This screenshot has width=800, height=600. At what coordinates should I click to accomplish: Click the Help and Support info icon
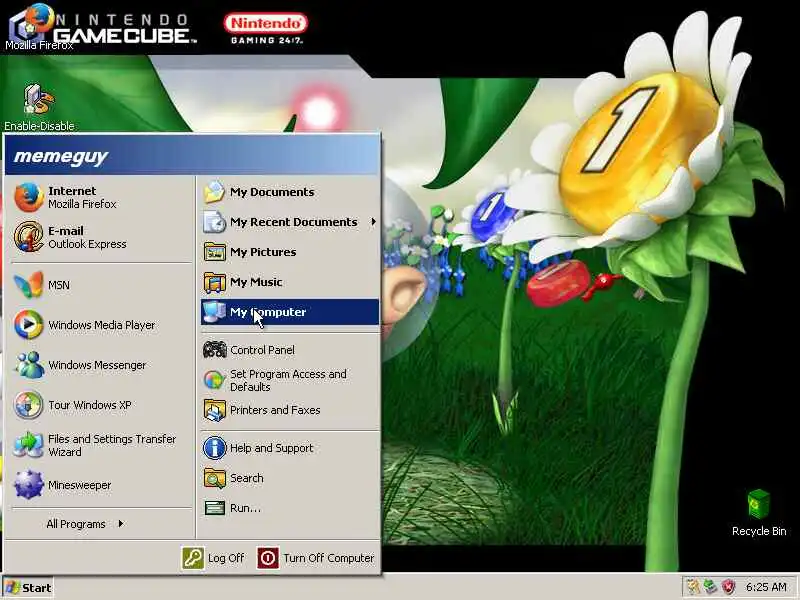point(214,448)
